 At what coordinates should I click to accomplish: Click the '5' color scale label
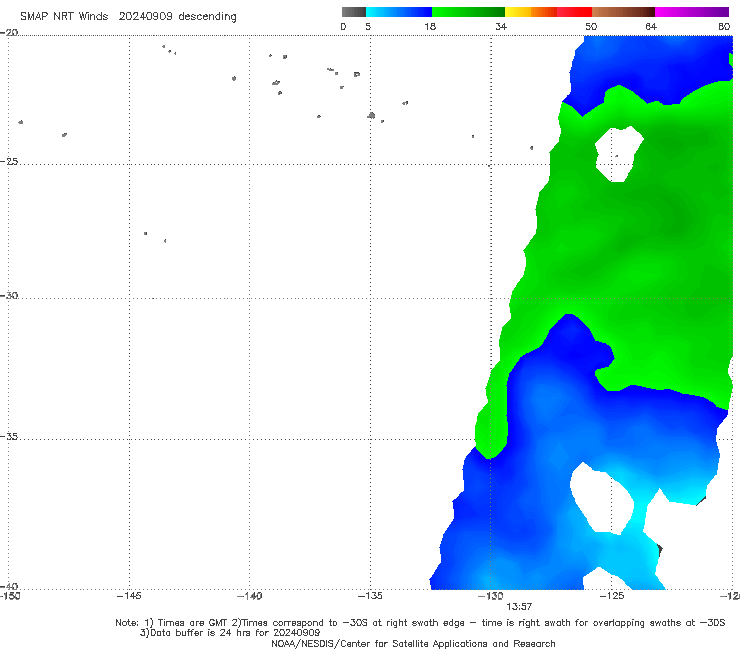pos(368,26)
